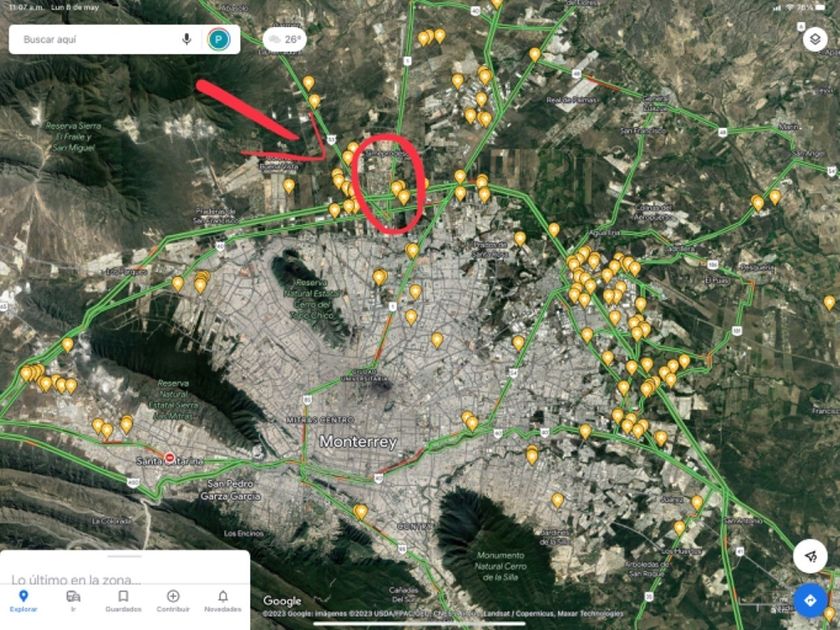840x630 pixels.
Task: Select the saved pin next to Juárez label
Action: (x=697, y=502)
